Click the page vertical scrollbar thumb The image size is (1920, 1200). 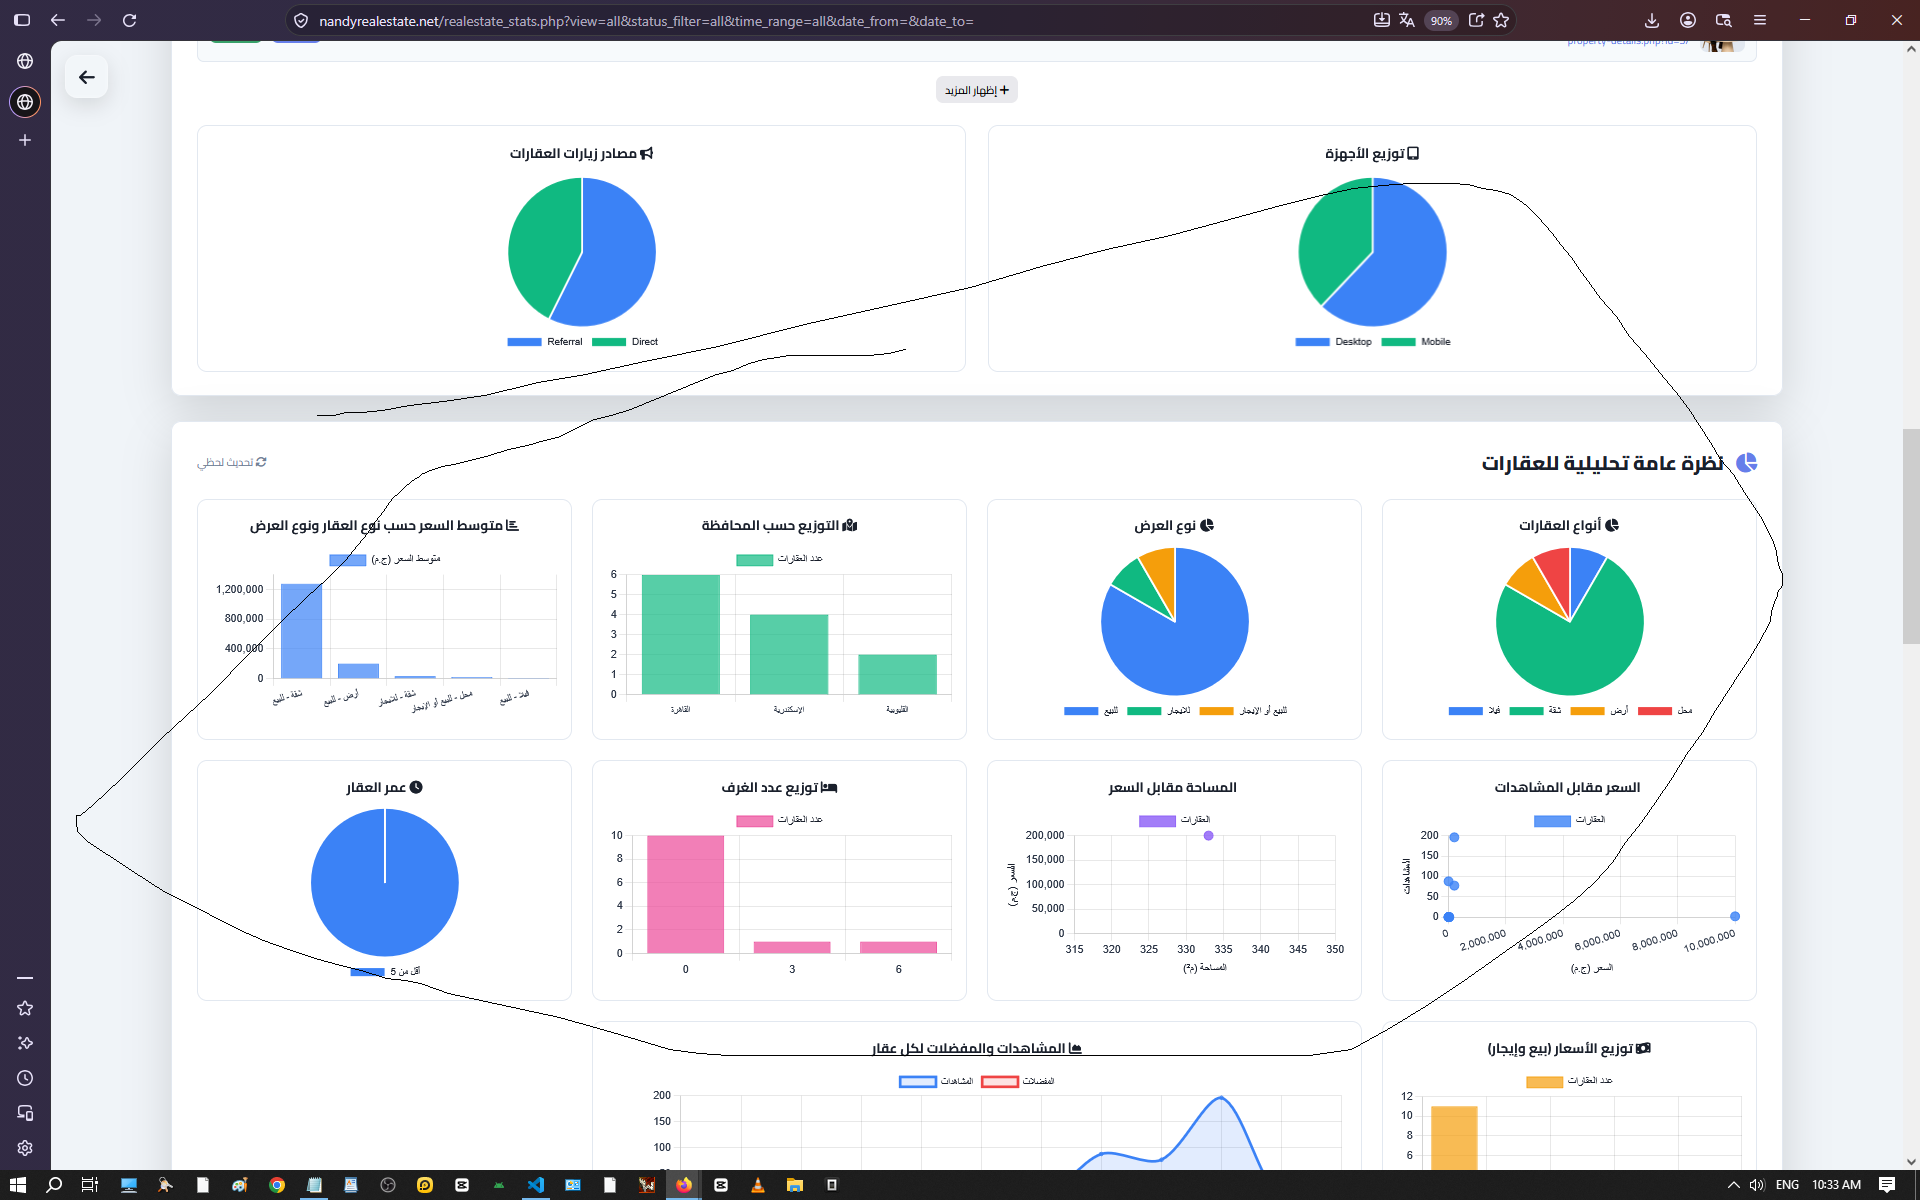(1911, 537)
